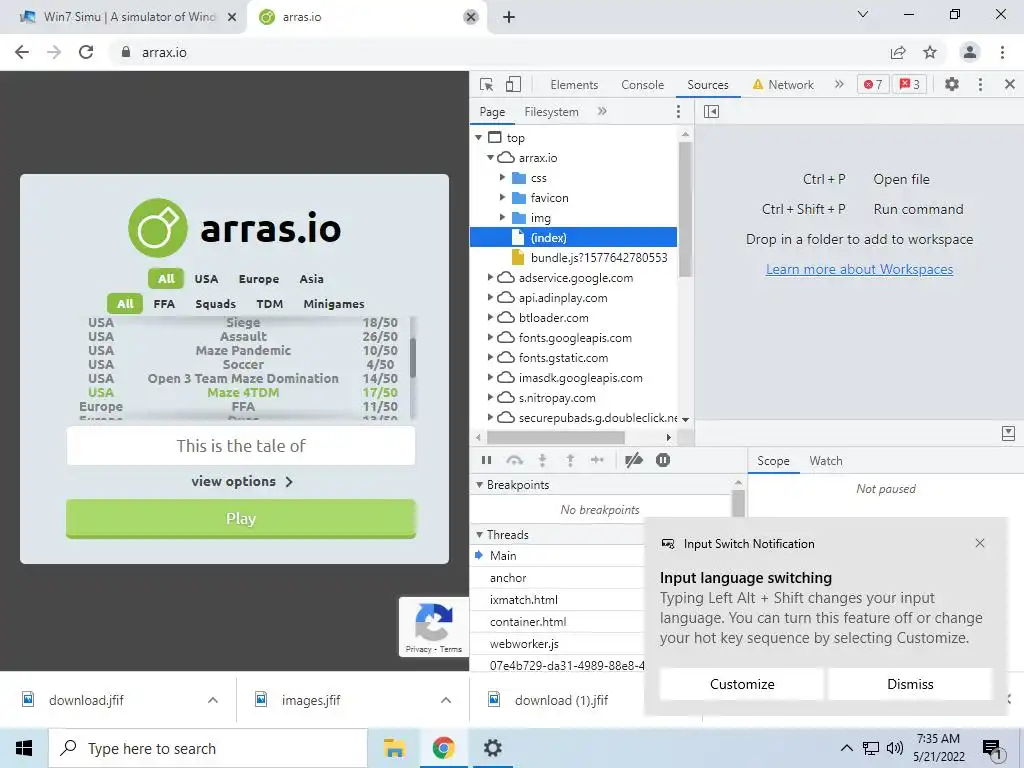Image resolution: width=1024 pixels, height=768 pixels.
Task: Toggle the device toolbar icon
Action: [513, 84]
